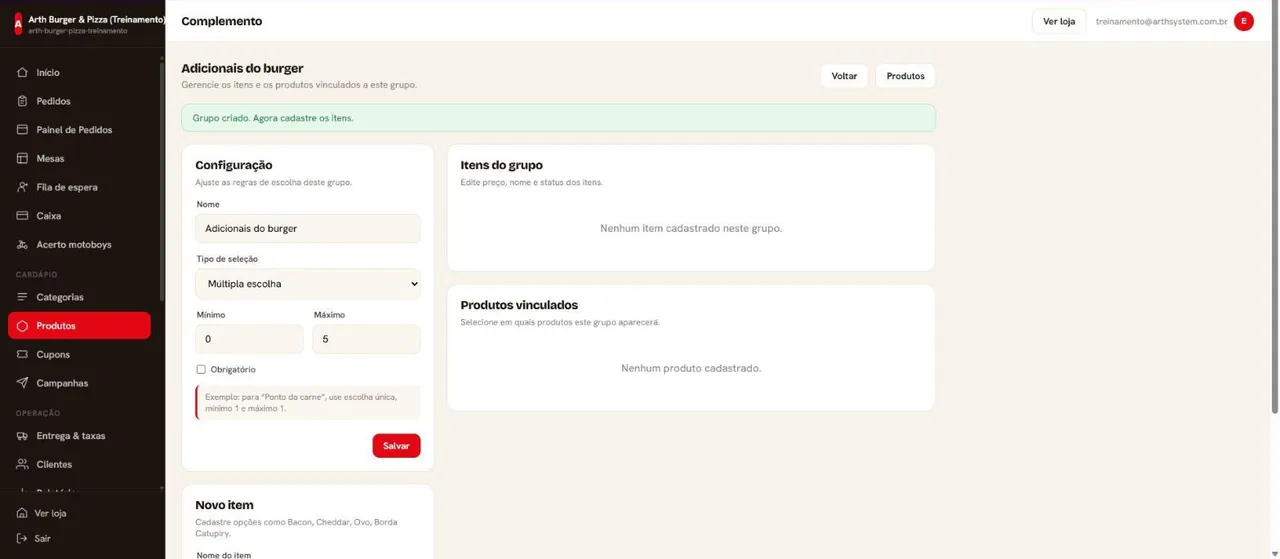The image size is (1280, 559).
Task: Click the Nome input field
Action: [x=308, y=228]
